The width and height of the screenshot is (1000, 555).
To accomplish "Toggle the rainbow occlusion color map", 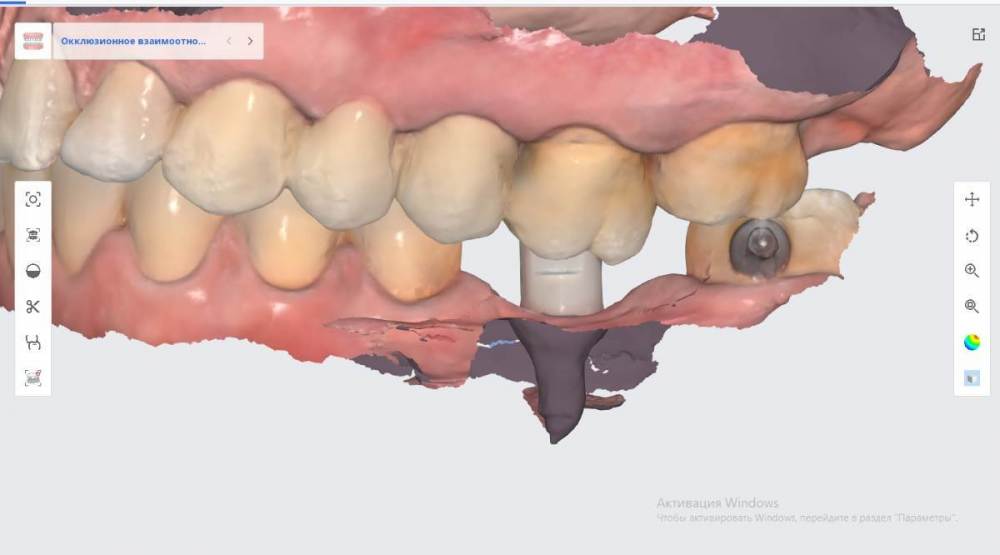I will point(972,343).
